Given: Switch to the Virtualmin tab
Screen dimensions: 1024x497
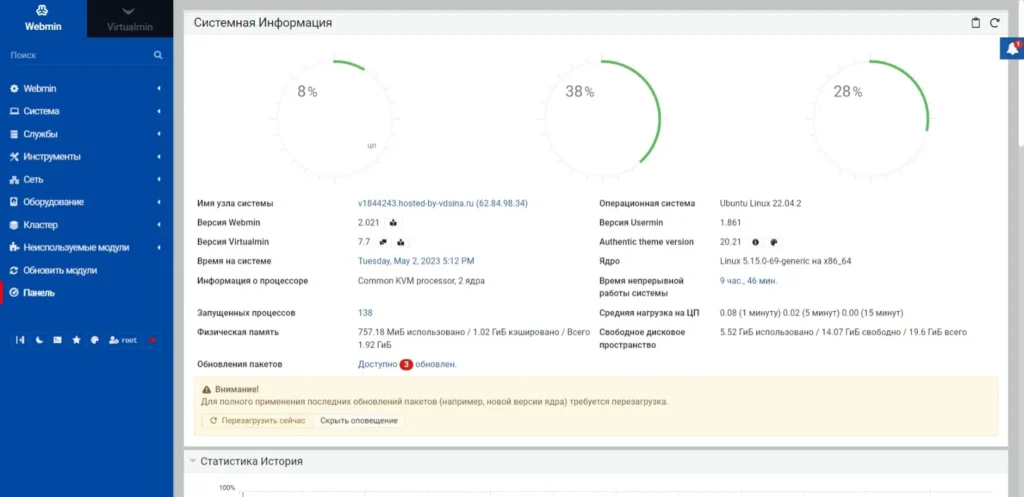Looking at the screenshot, I should (130, 18).
